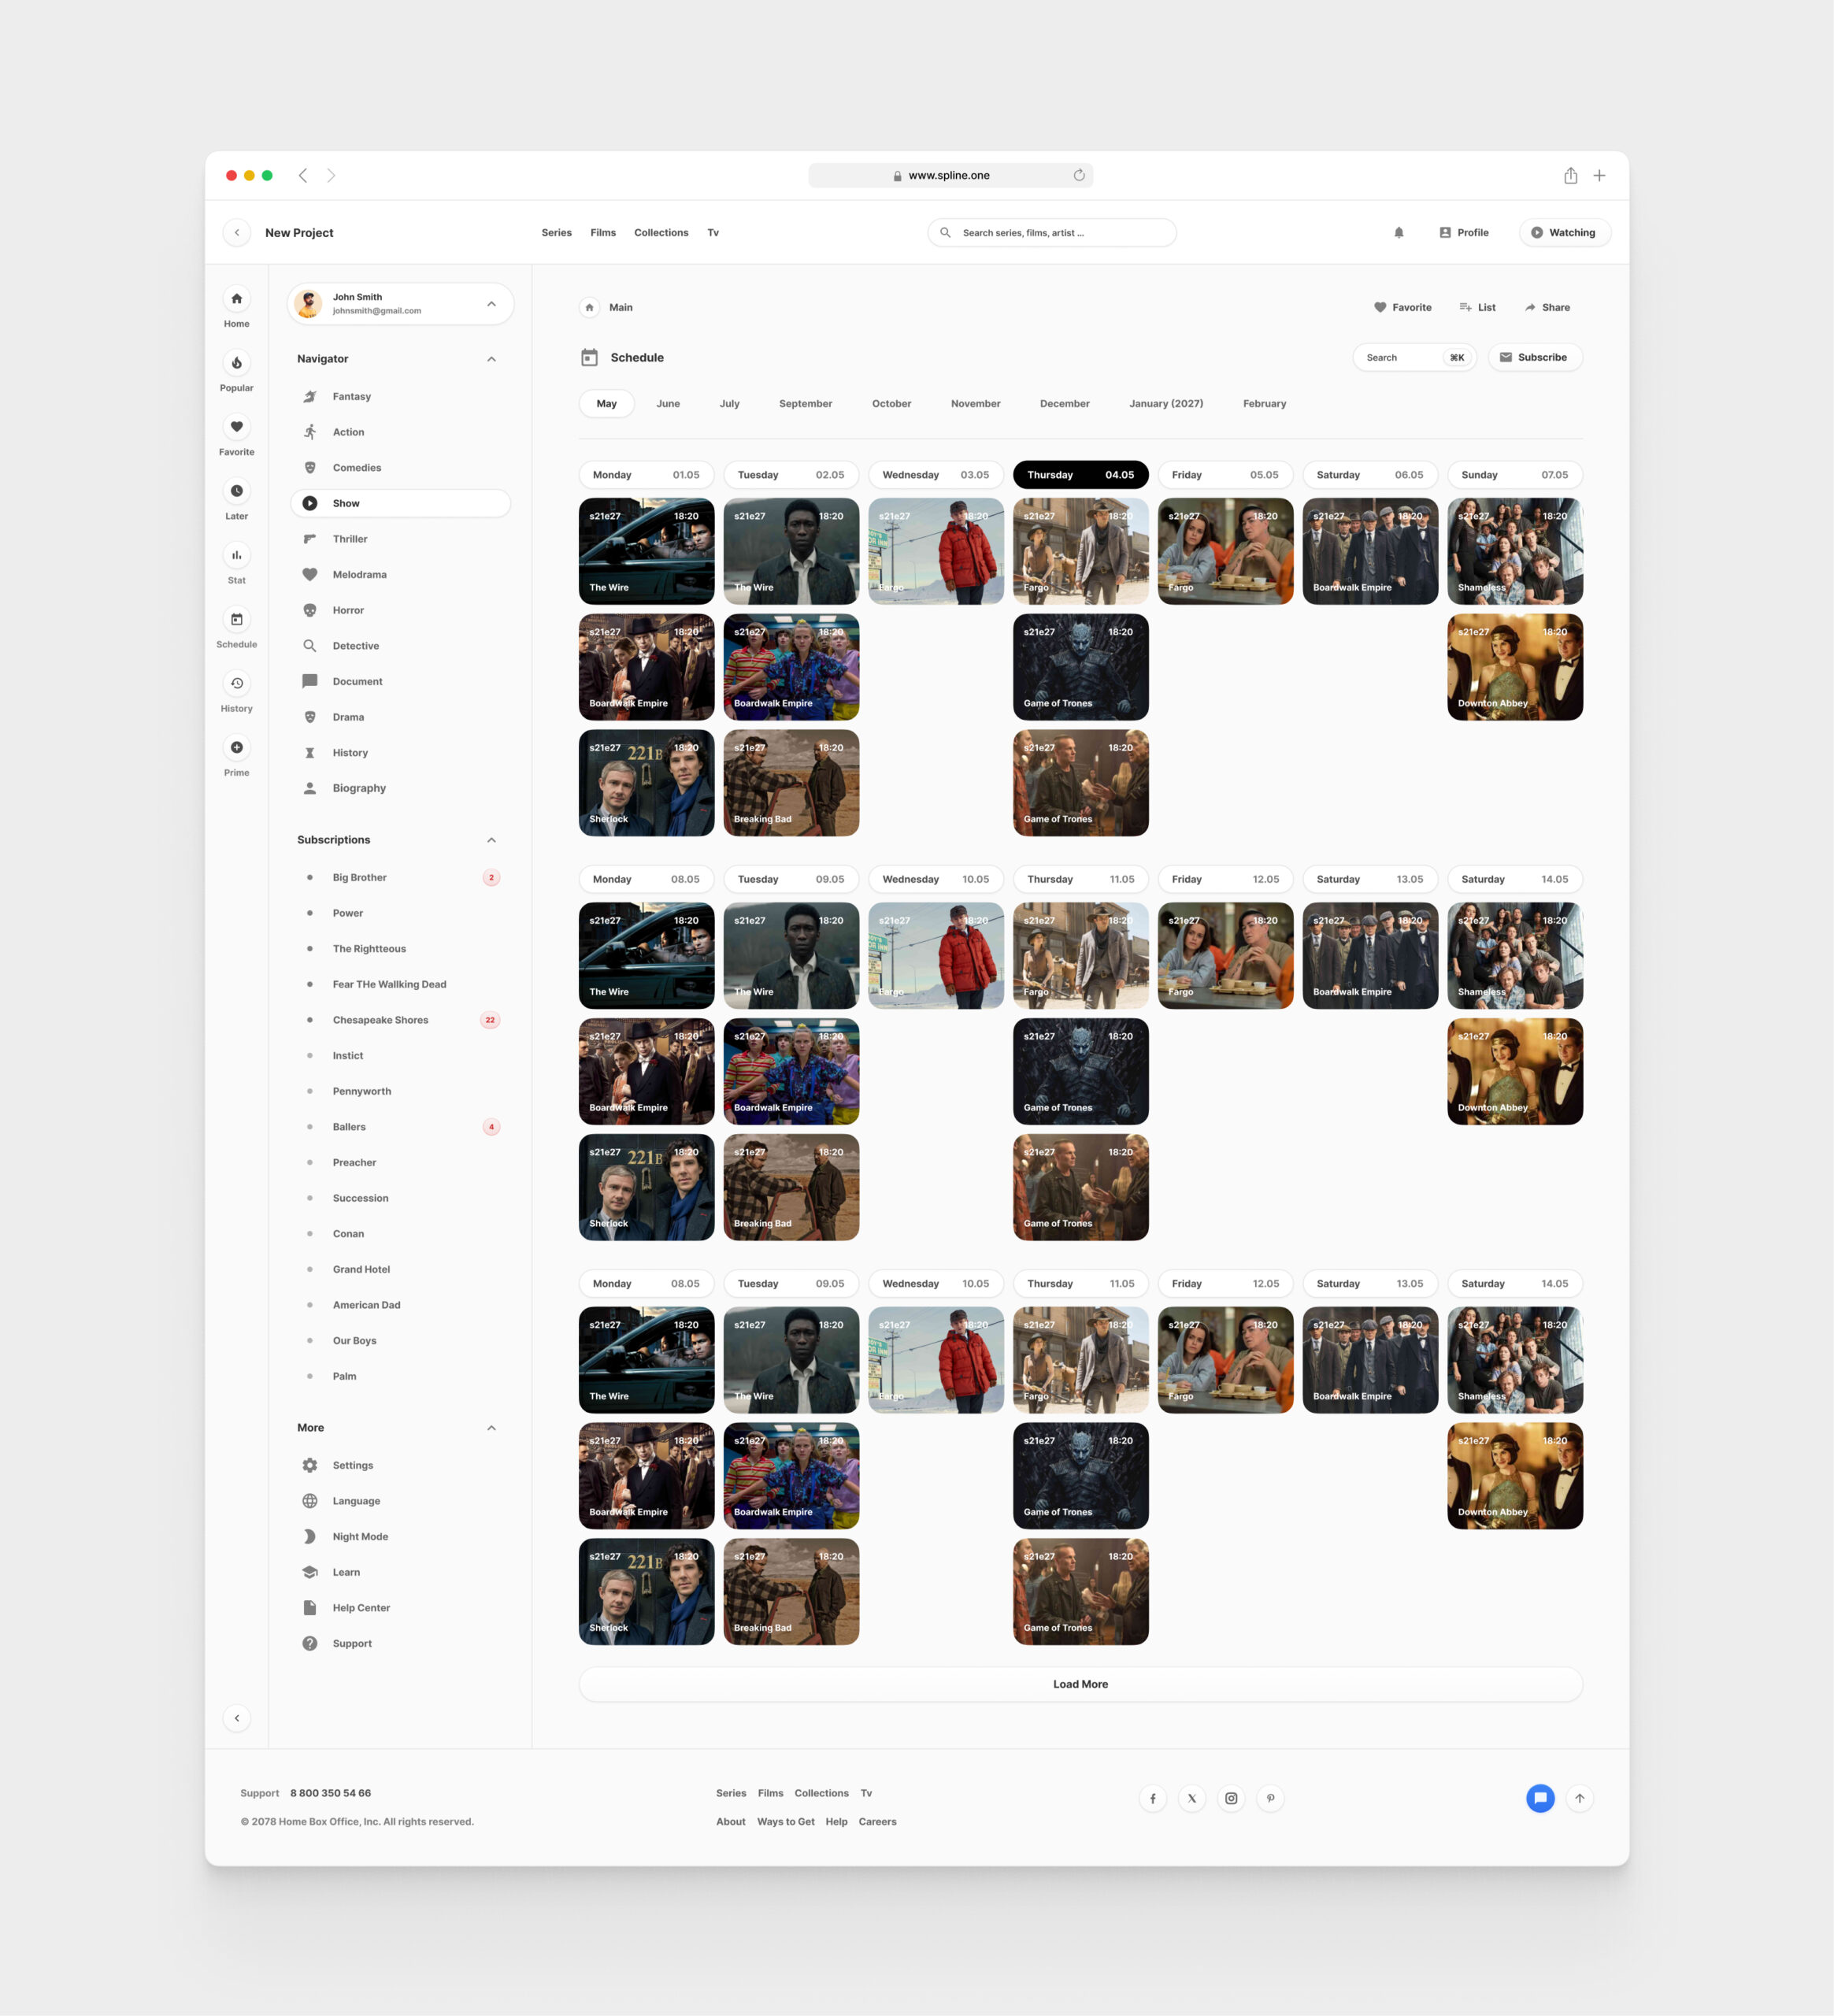The image size is (1834, 2016).
Task: Click the notification bell icon
Action: [x=1399, y=232]
